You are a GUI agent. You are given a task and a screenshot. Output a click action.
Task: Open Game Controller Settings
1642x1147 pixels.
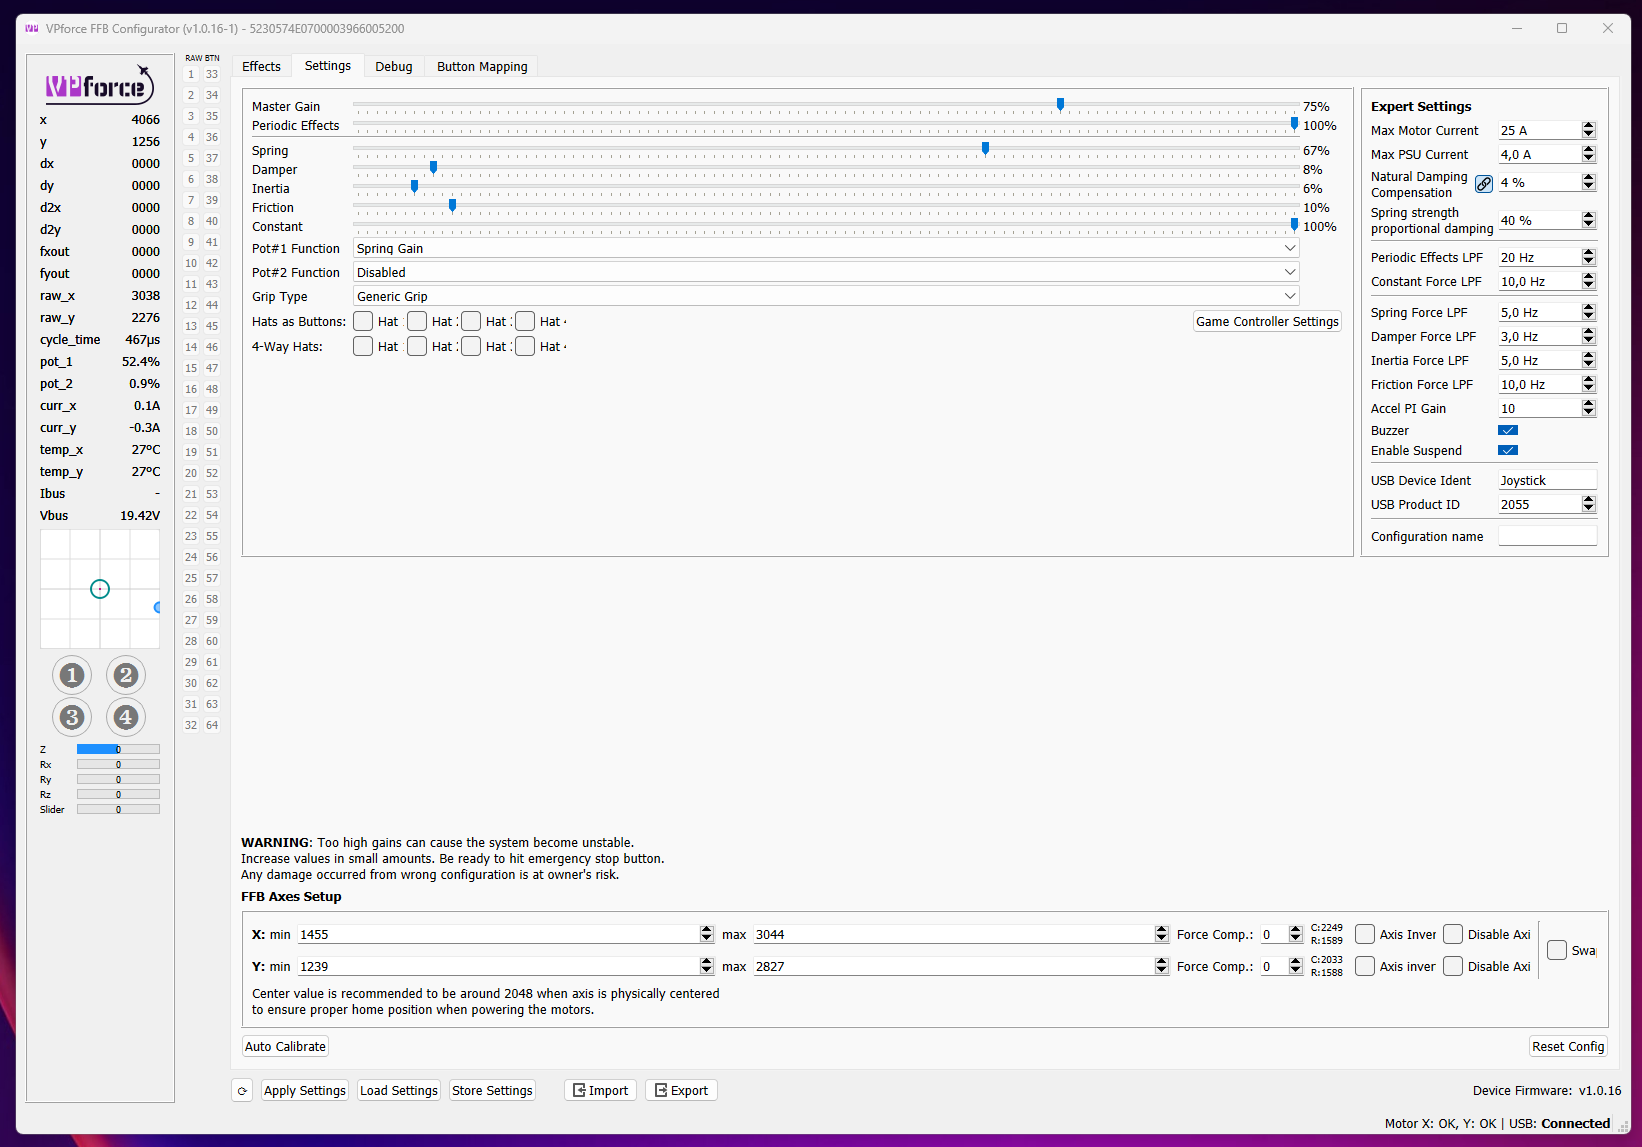coord(1266,321)
